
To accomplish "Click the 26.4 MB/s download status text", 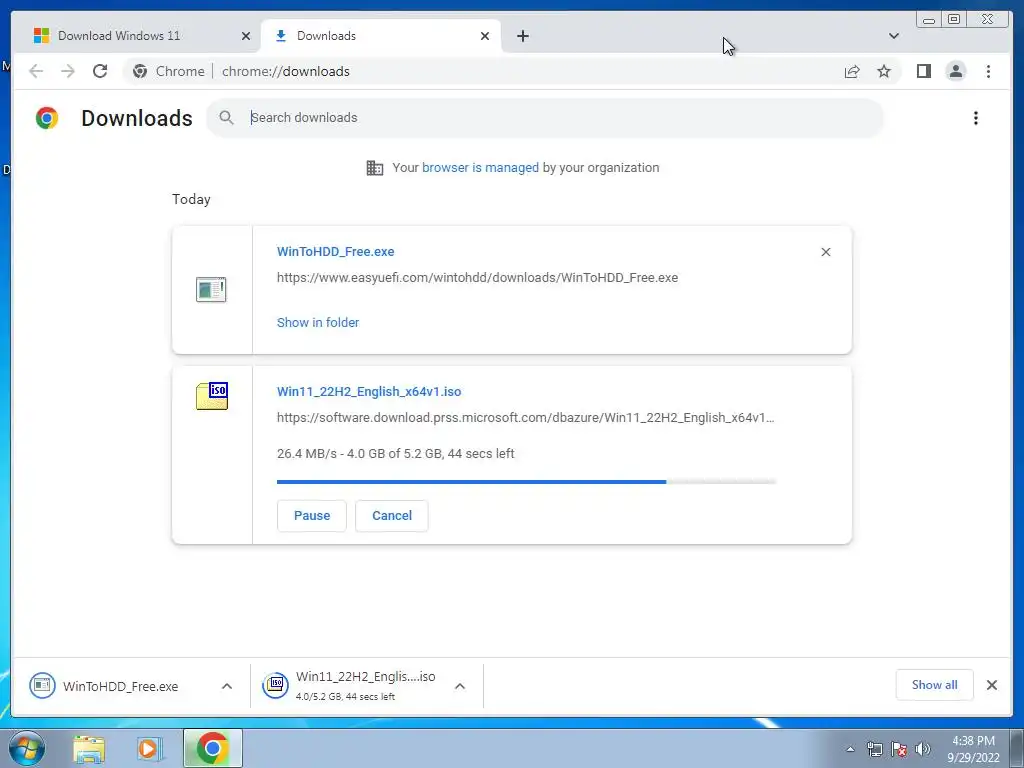I will [x=396, y=454].
